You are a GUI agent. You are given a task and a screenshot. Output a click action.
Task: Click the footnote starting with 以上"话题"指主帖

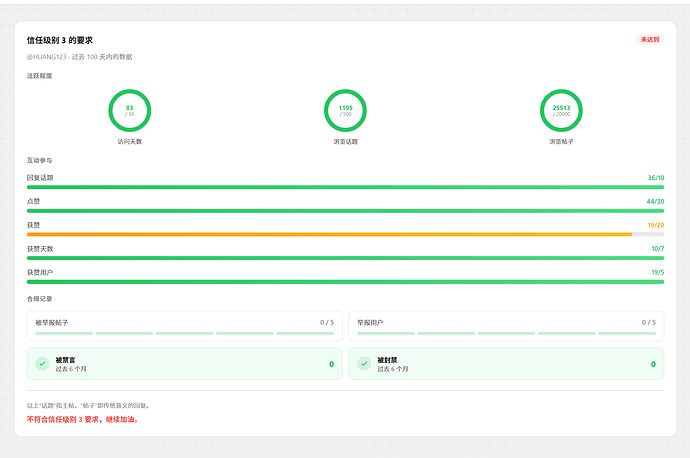pos(89,406)
